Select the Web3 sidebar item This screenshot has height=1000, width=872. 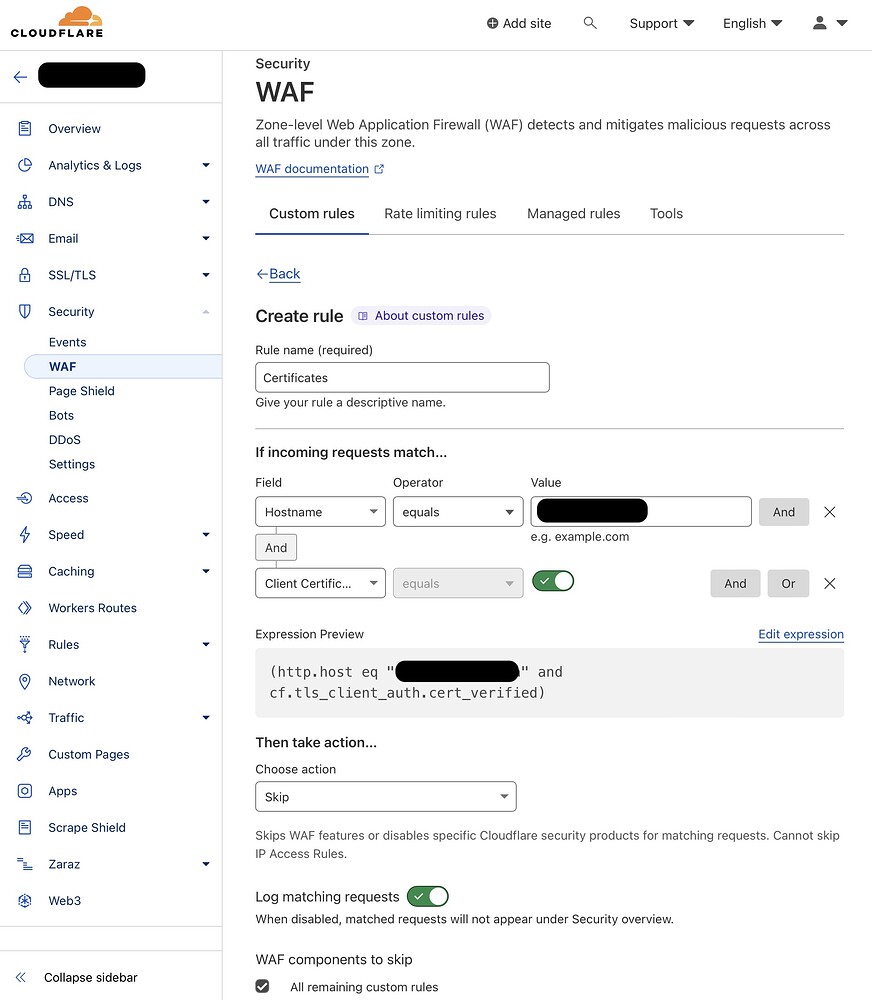pyautogui.click(x=64, y=900)
